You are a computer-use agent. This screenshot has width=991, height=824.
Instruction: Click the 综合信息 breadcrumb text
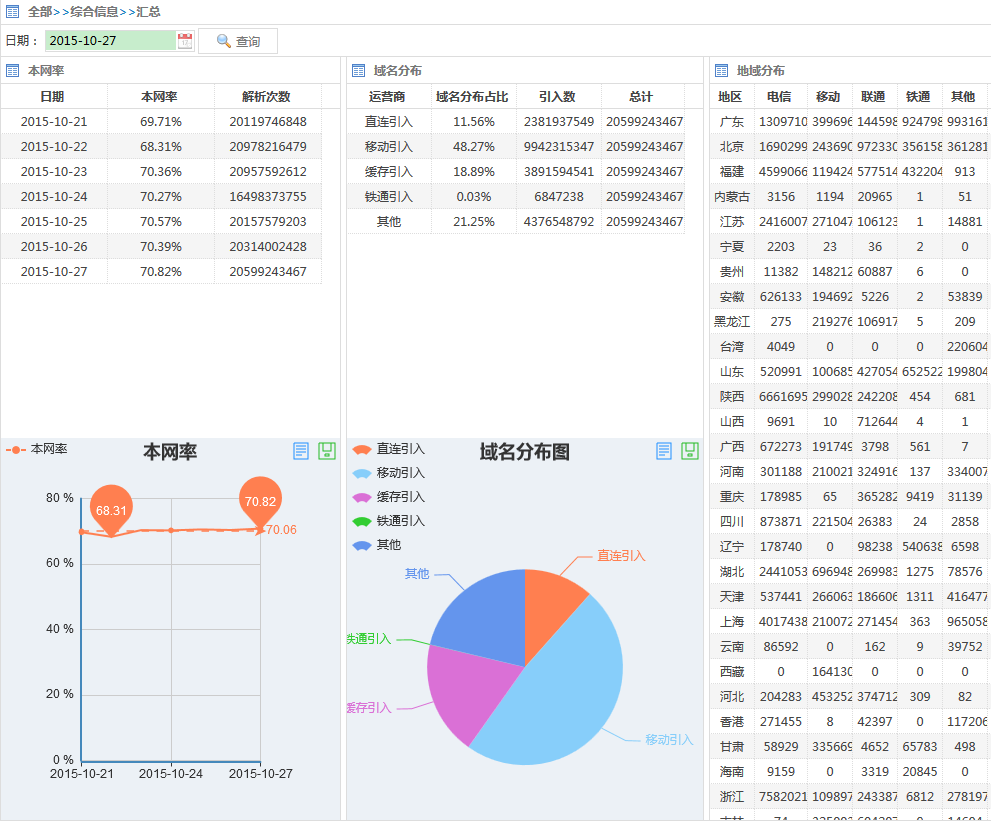click(94, 11)
